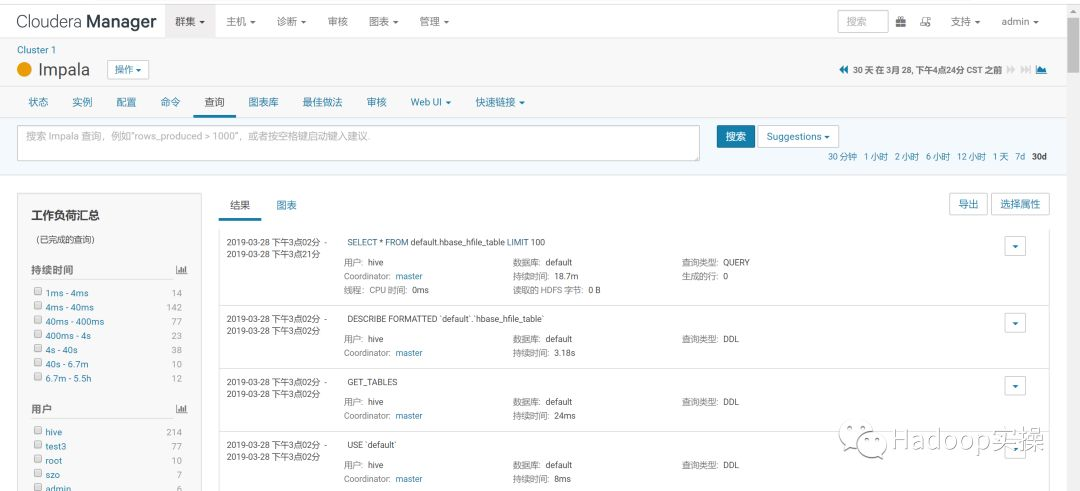The image size is (1080, 491).
Task: Open histogram icon beside 用户
Action: [x=182, y=409]
